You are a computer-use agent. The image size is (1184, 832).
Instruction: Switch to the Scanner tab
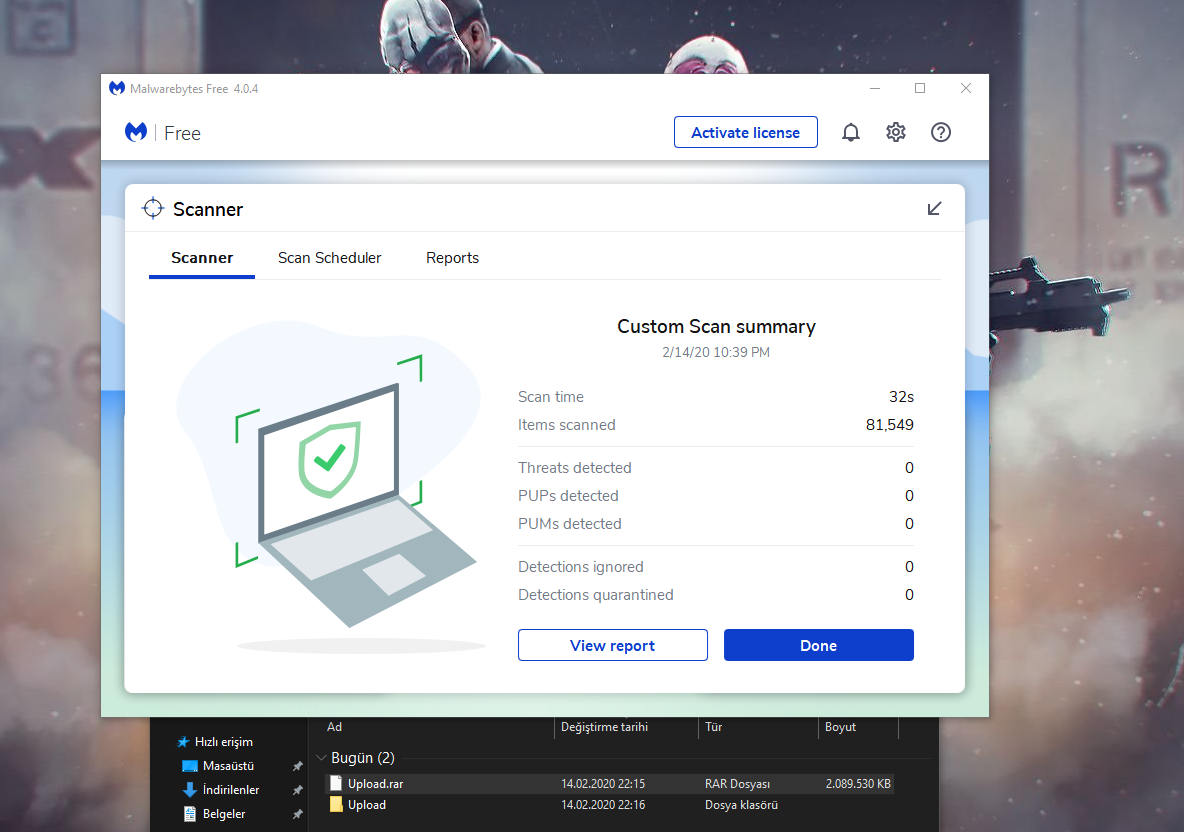point(202,258)
